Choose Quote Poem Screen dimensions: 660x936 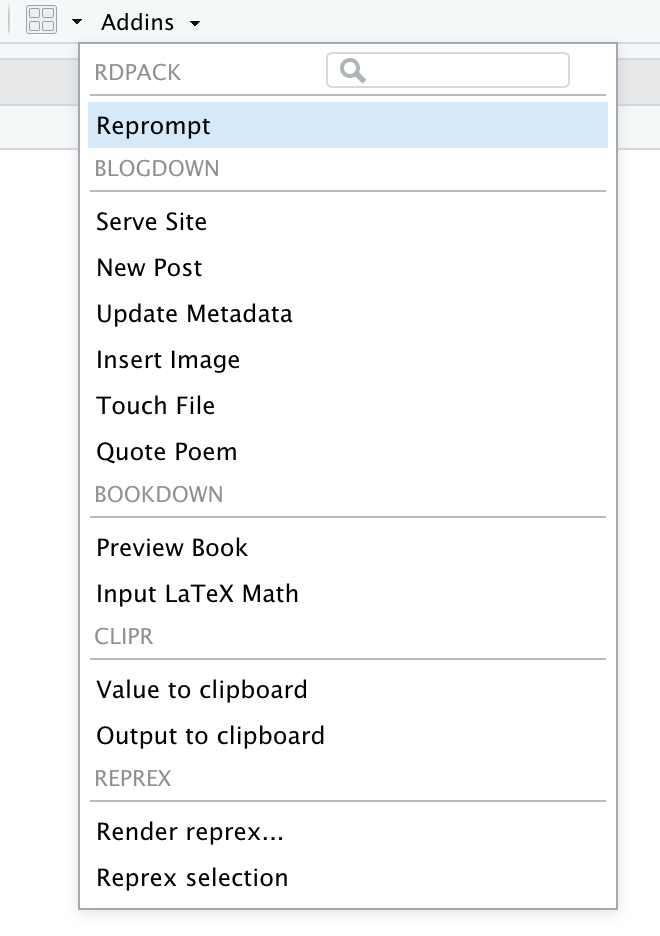(x=166, y=451)
